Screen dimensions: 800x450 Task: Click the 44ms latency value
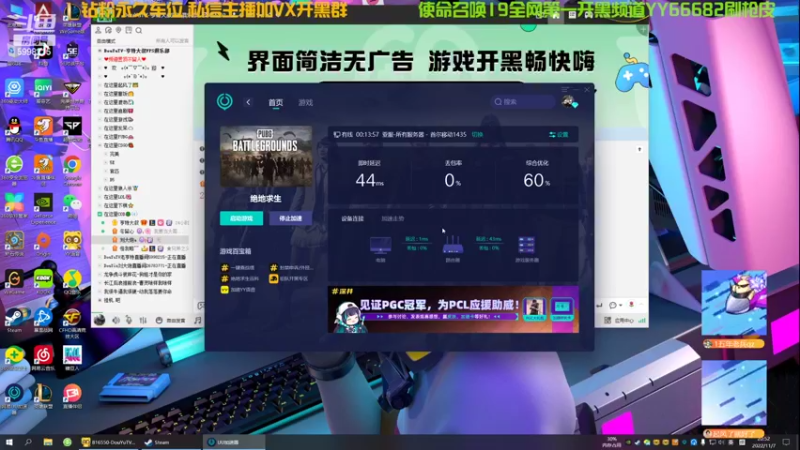pyautogui.click(x=370, y=180)
